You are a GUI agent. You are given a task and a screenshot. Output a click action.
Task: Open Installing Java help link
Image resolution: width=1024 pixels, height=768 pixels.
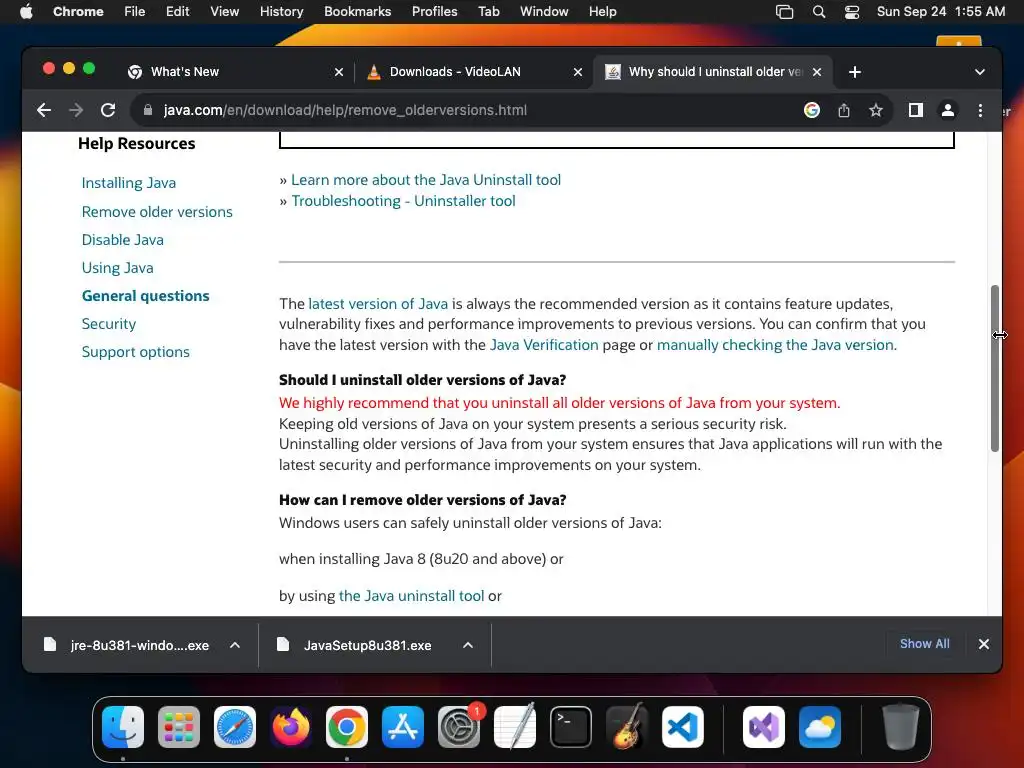(129, 184)
